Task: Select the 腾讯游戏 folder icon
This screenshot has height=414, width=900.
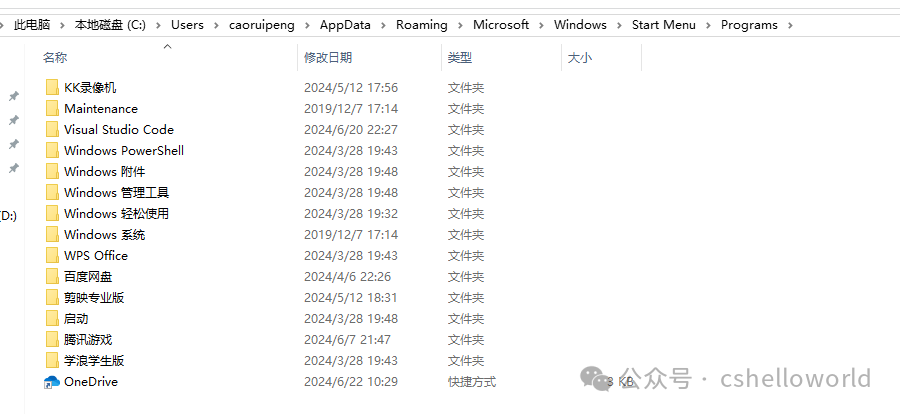Action: click(52, 340)
